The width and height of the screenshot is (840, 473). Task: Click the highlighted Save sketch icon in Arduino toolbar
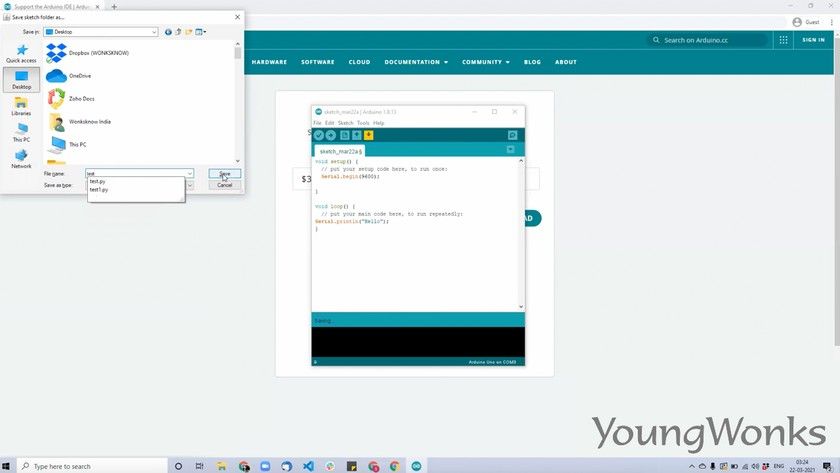pos(369,135)
